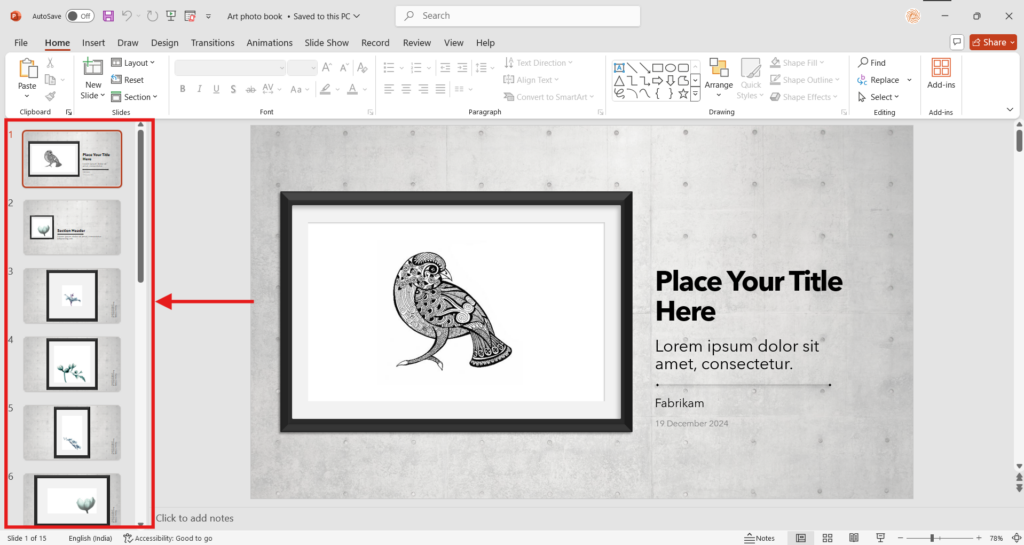Viewport: 1024px width, 545px height.
Task: Toggle Italic text formatting
Action: tap(200, 89)
